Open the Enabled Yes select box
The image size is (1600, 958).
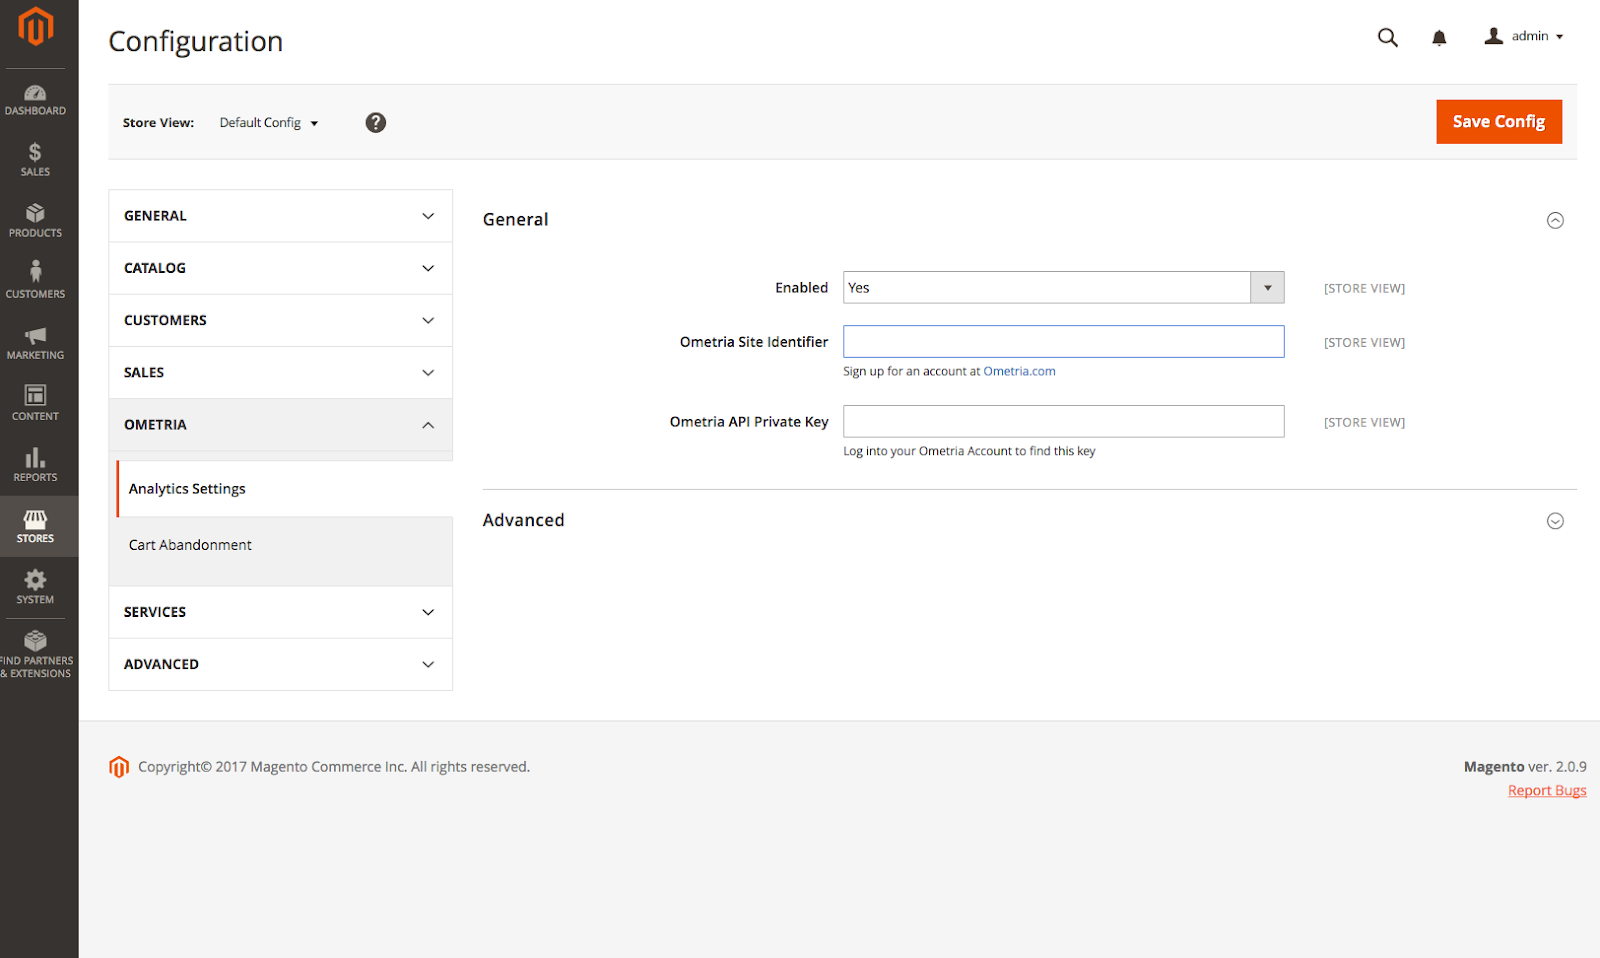1063,288
